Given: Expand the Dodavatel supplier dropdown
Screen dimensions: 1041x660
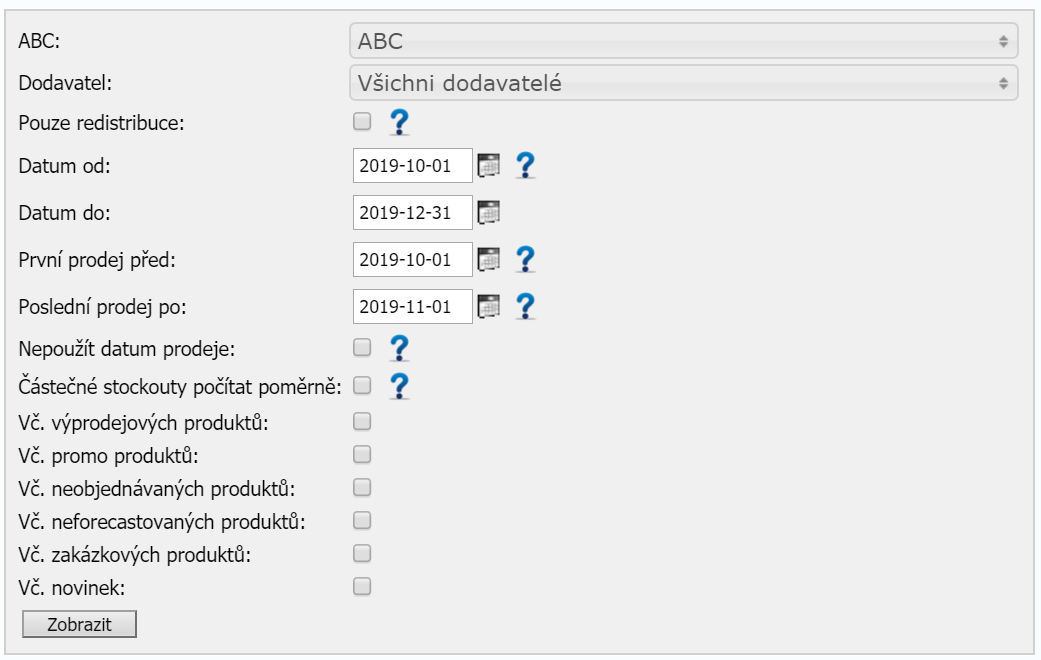Looking at the screenshot, I should coord(683,83).
